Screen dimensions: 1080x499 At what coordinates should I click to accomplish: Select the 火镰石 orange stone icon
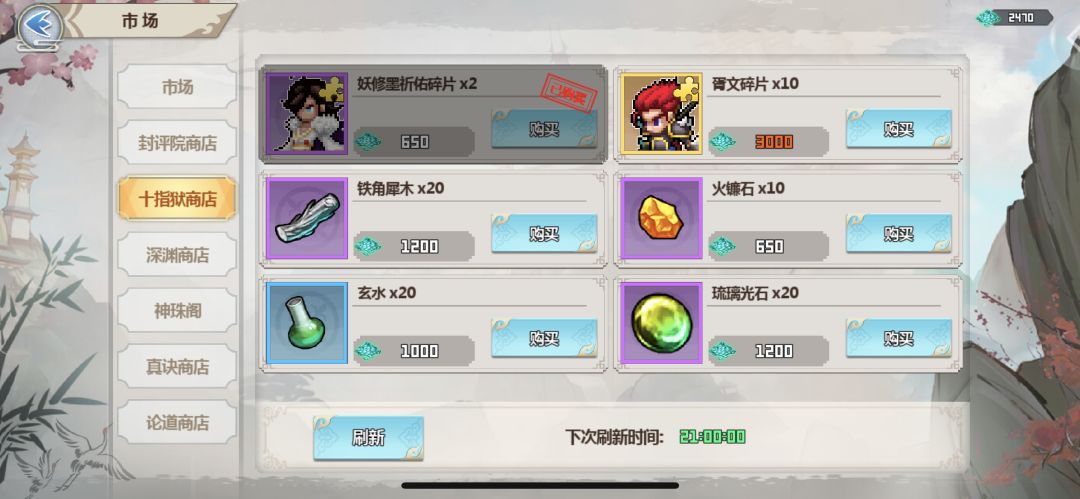pos(661,218)
